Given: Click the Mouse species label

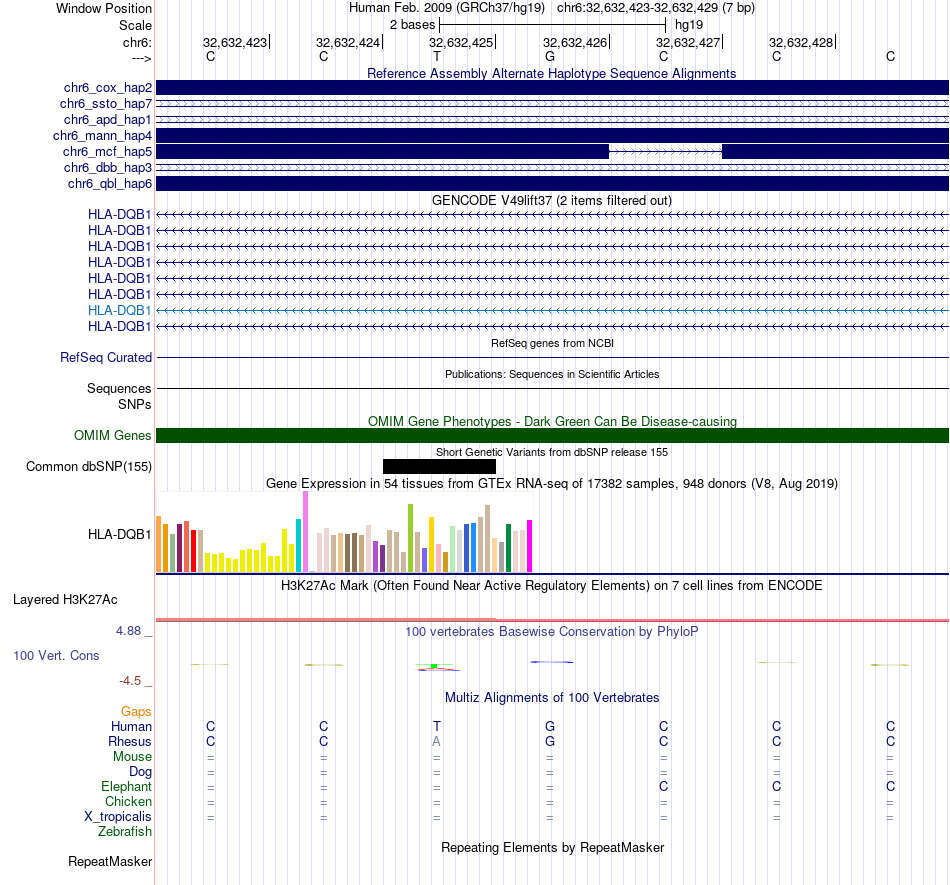Looking at the screenshot, I should [132, 757].
